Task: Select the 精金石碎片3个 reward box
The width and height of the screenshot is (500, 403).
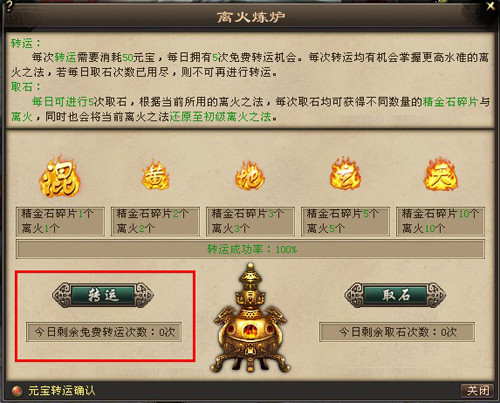Action: [250, 221]
